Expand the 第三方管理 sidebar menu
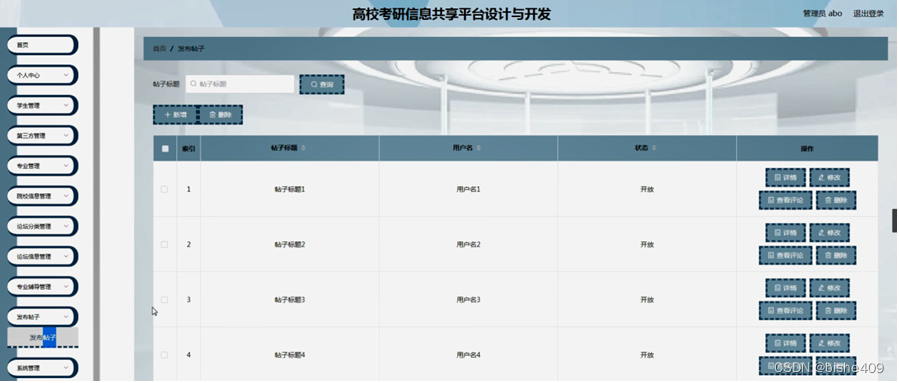The height and width of the screenshot is (383, 899). pos(41,136)
